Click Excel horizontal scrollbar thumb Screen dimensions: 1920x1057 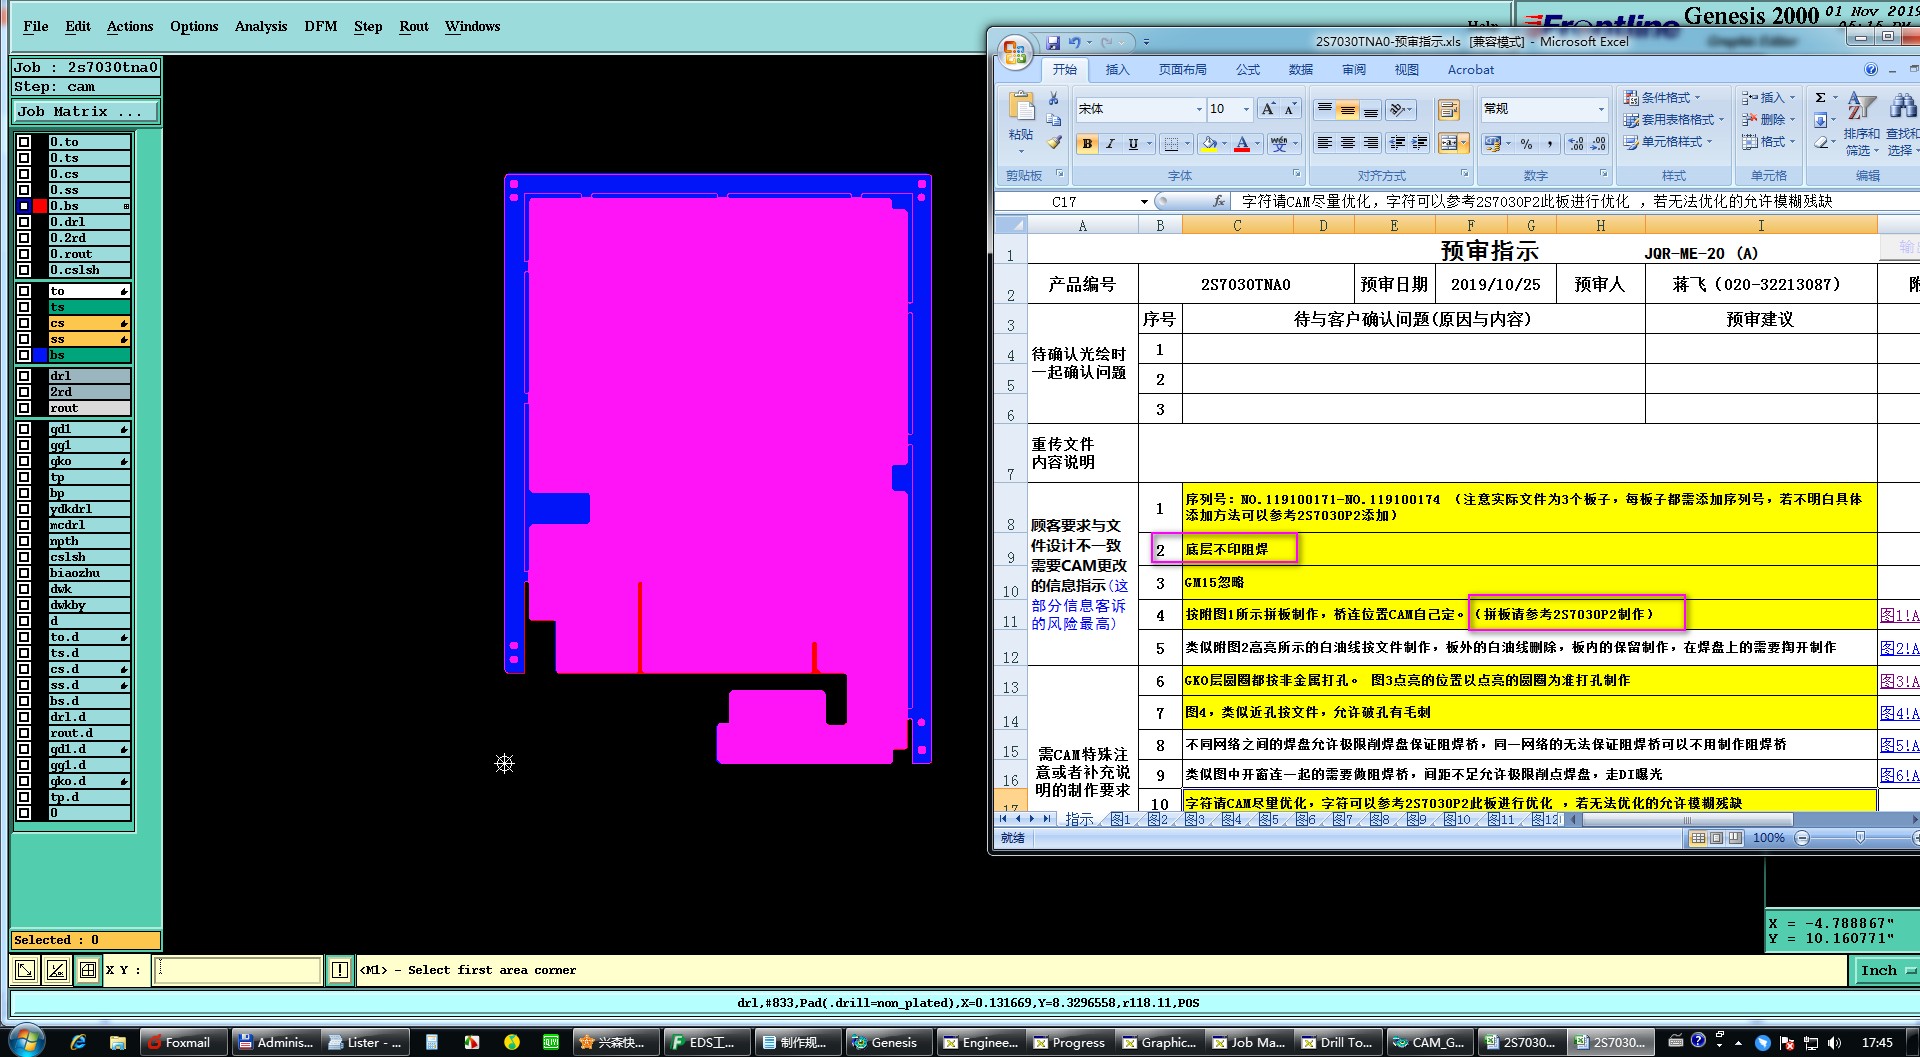(1688, 819)
